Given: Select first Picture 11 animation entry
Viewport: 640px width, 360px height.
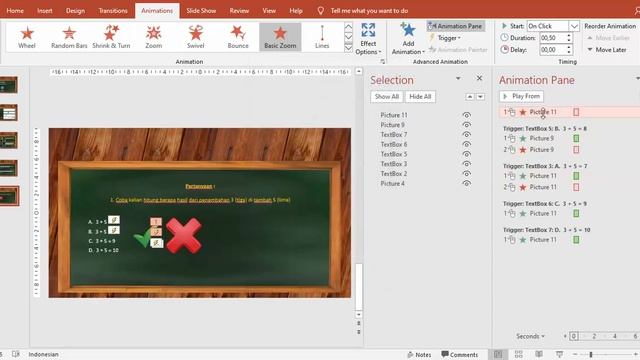Looking at the screenshot, I should pos(569,112).
